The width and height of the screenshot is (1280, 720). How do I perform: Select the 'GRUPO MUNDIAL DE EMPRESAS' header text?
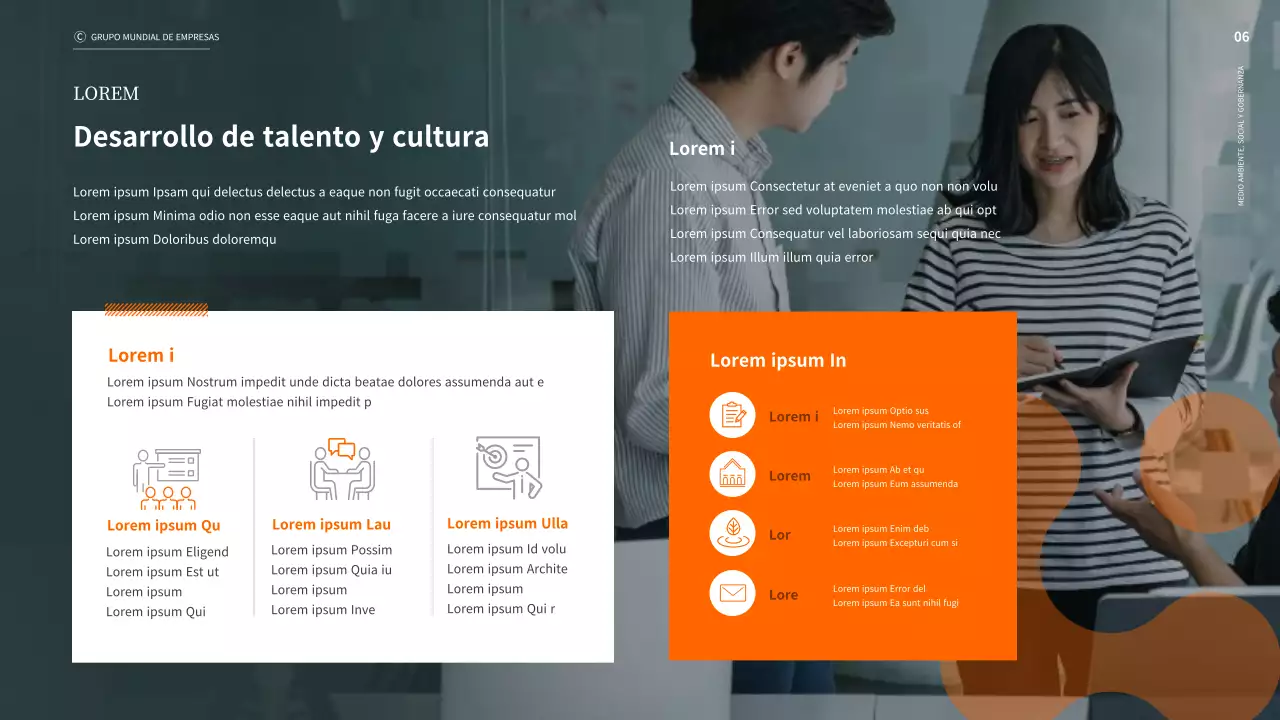[x=154, y=37]
